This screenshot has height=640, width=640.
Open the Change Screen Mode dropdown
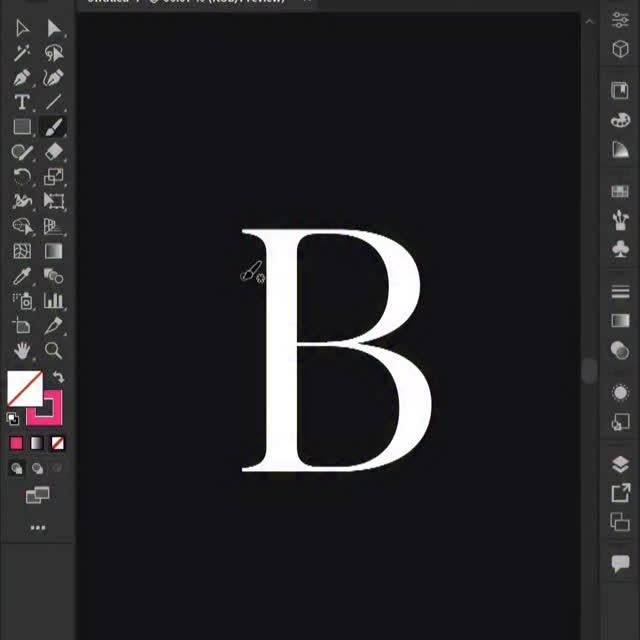pyautogui.click(x=37, y=495)
